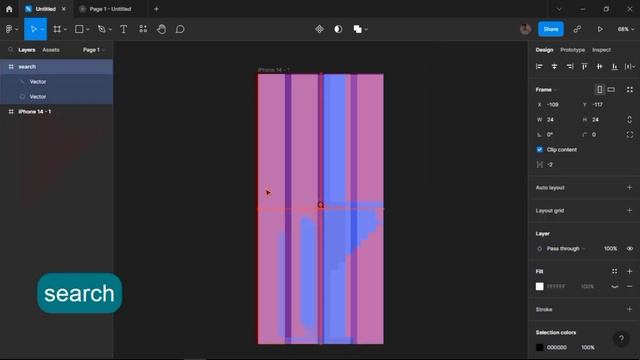Open the Resources tool

[143, 29]
